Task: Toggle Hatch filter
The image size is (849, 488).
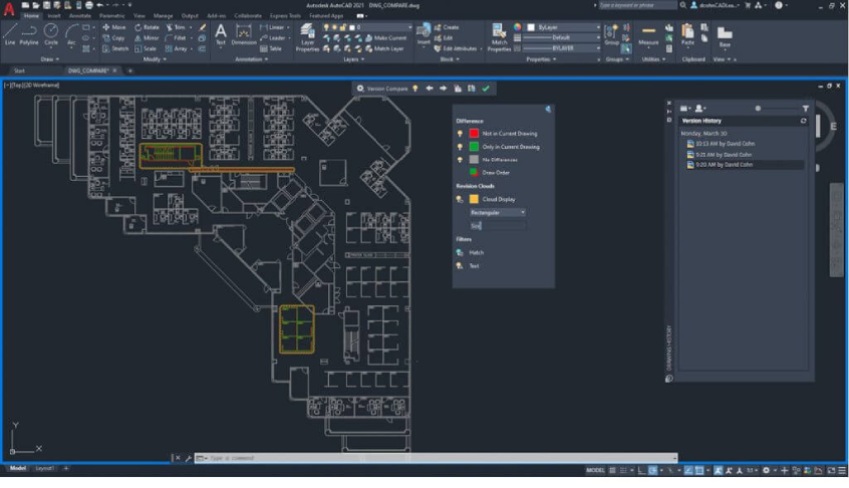Action: [x=460, y=252]
